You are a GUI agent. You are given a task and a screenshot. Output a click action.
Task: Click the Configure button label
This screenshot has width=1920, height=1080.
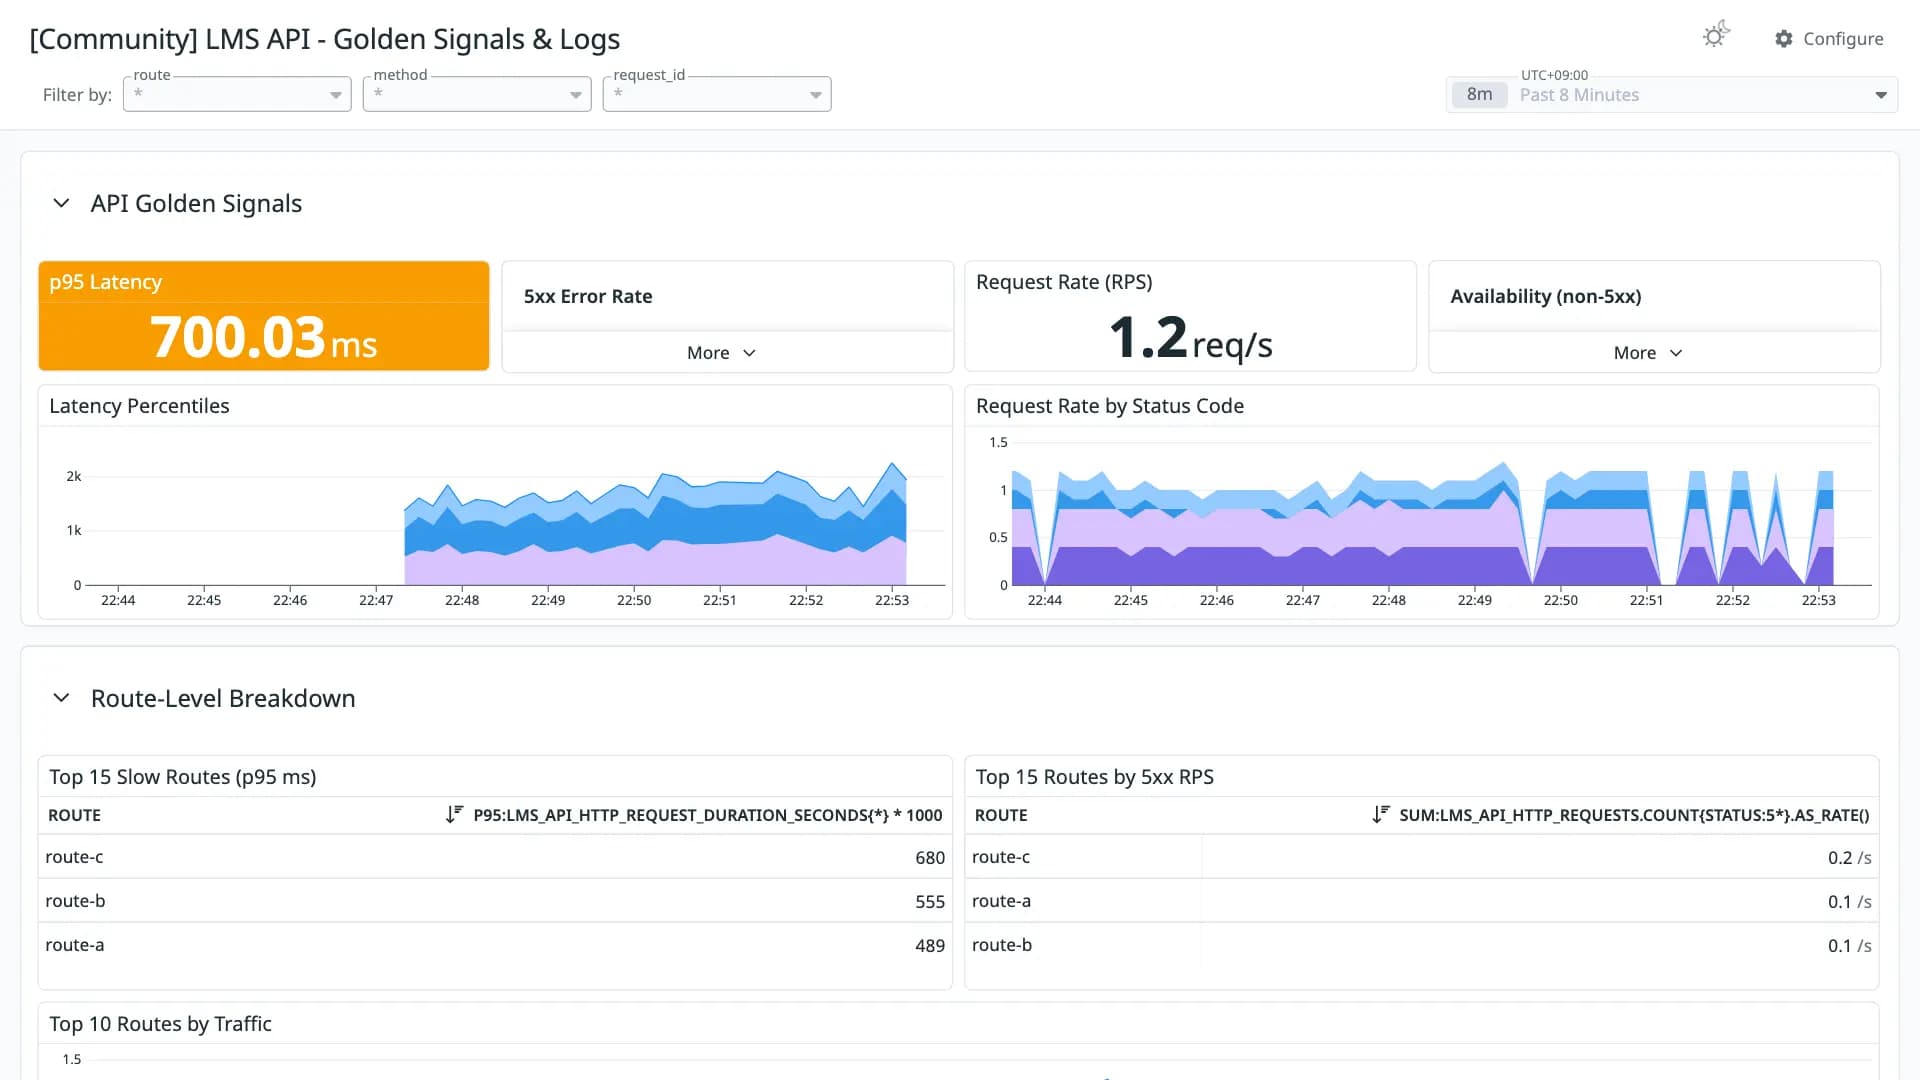[1843, 38]
